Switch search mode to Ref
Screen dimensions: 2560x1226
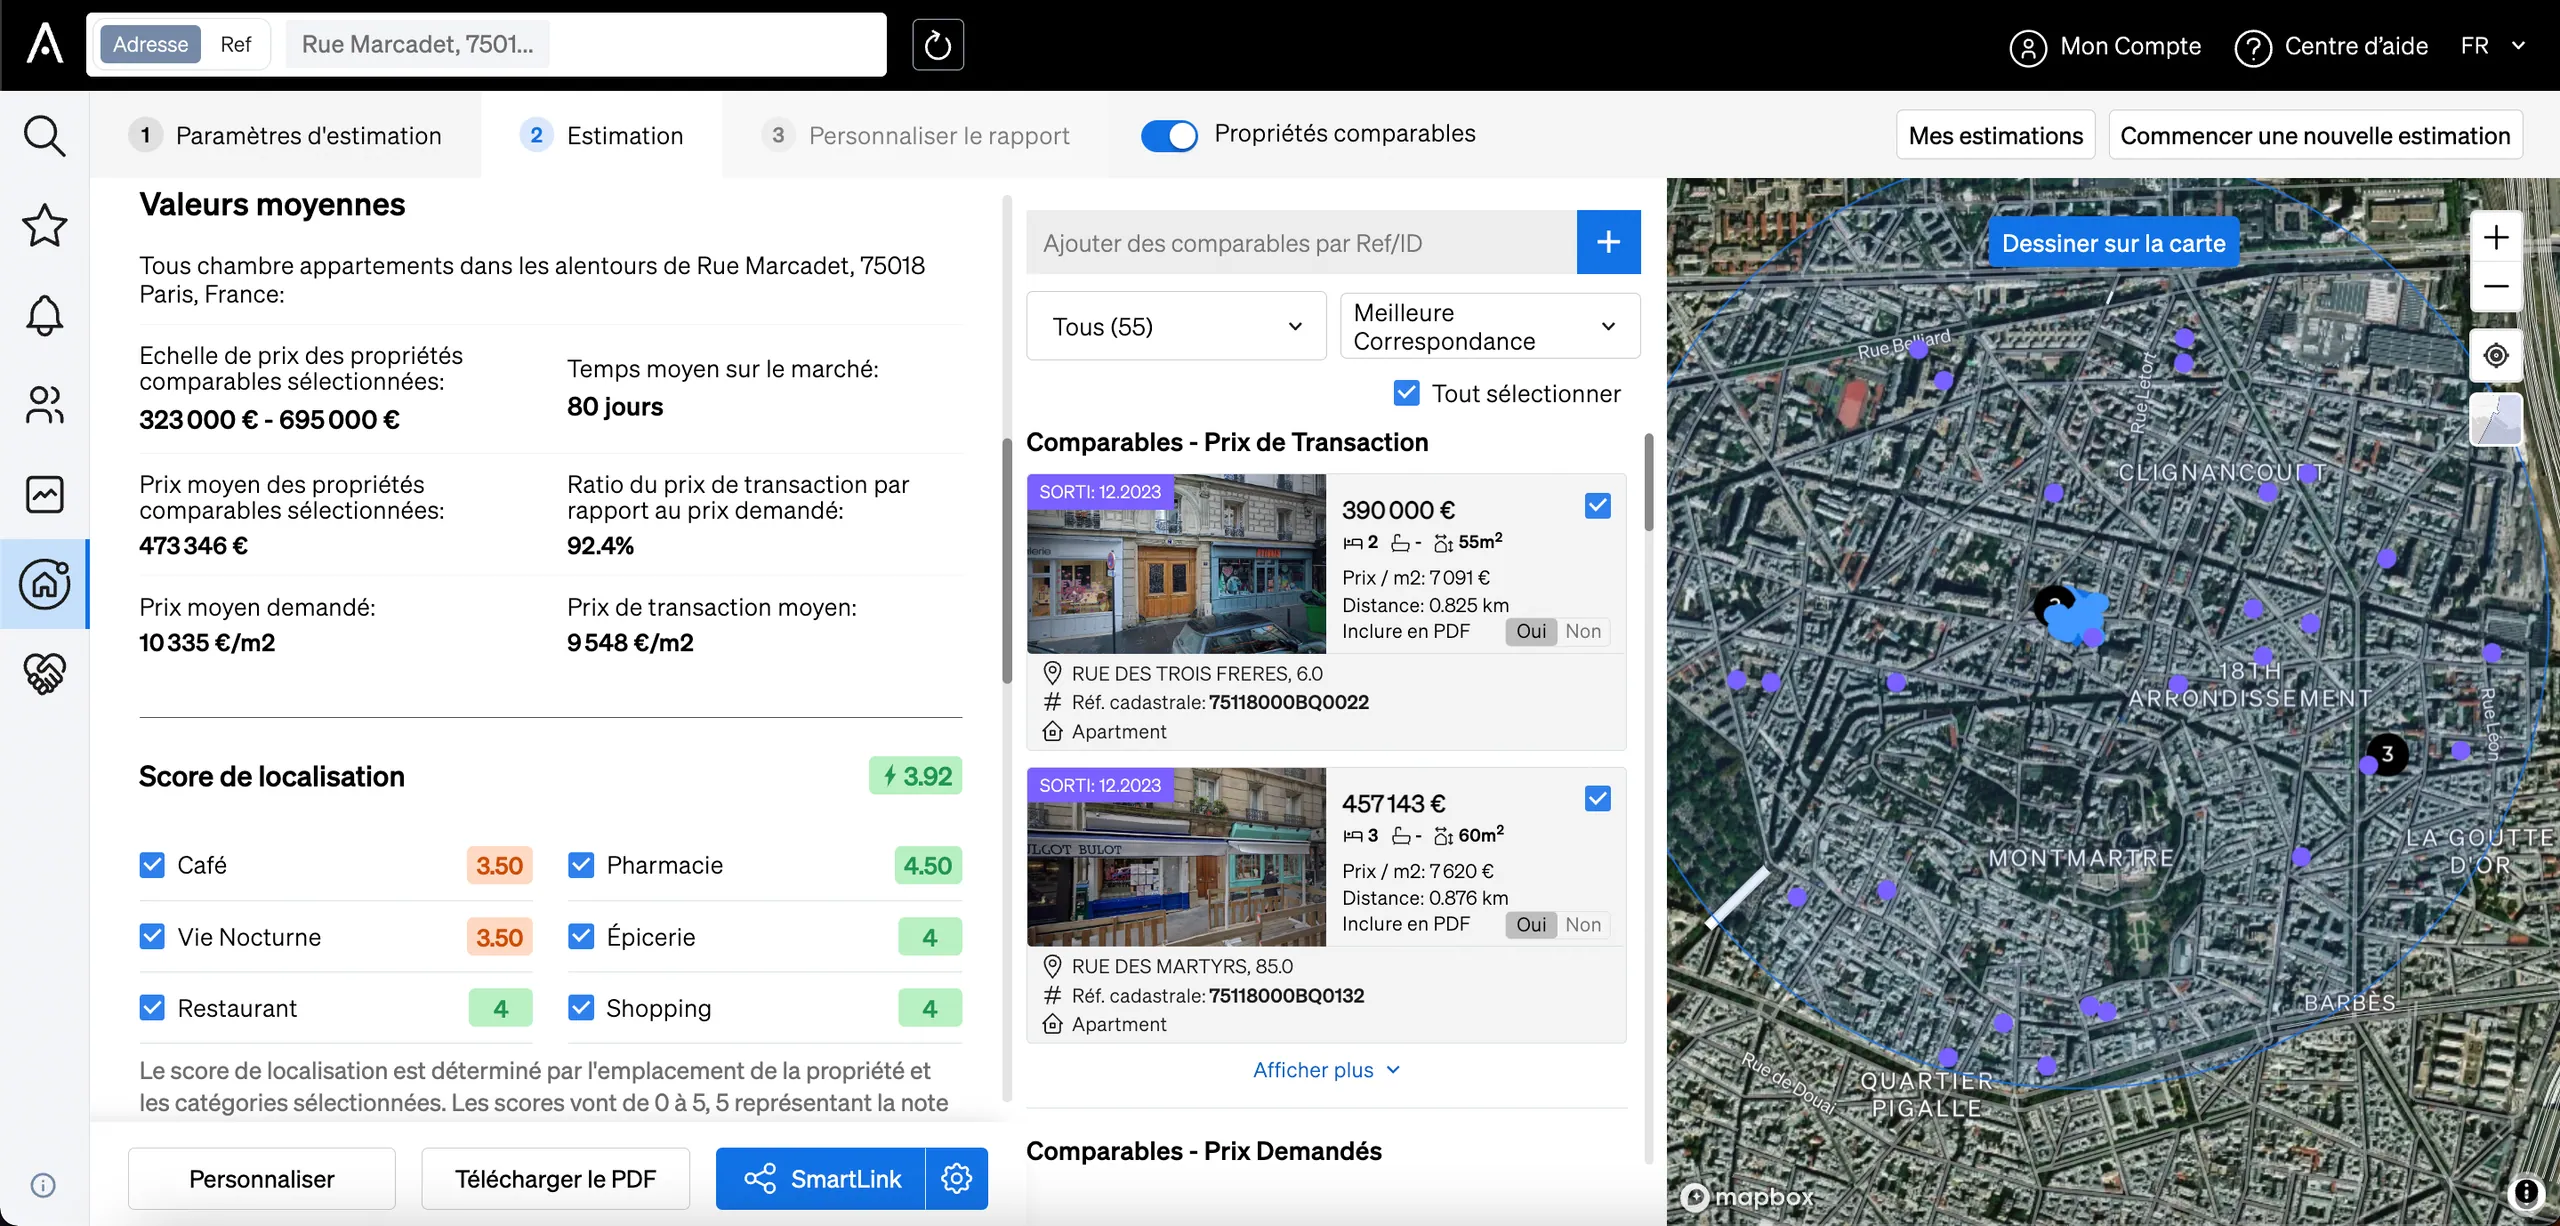(x=236, y=45)
